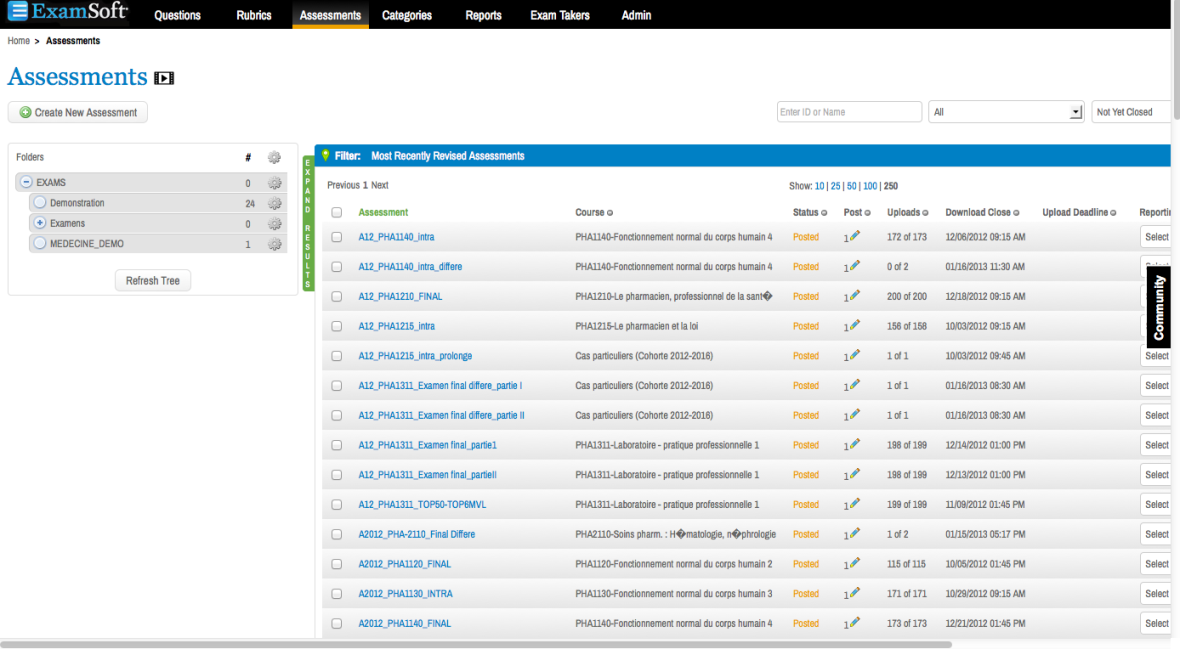The image size is (1180, 649).
Task: Select the MEDECINE_DEMO folder
Action: coord(87,244)
